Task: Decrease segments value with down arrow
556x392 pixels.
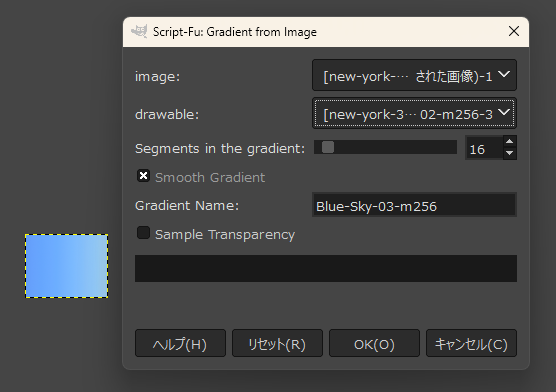Action: coord(510,153)
